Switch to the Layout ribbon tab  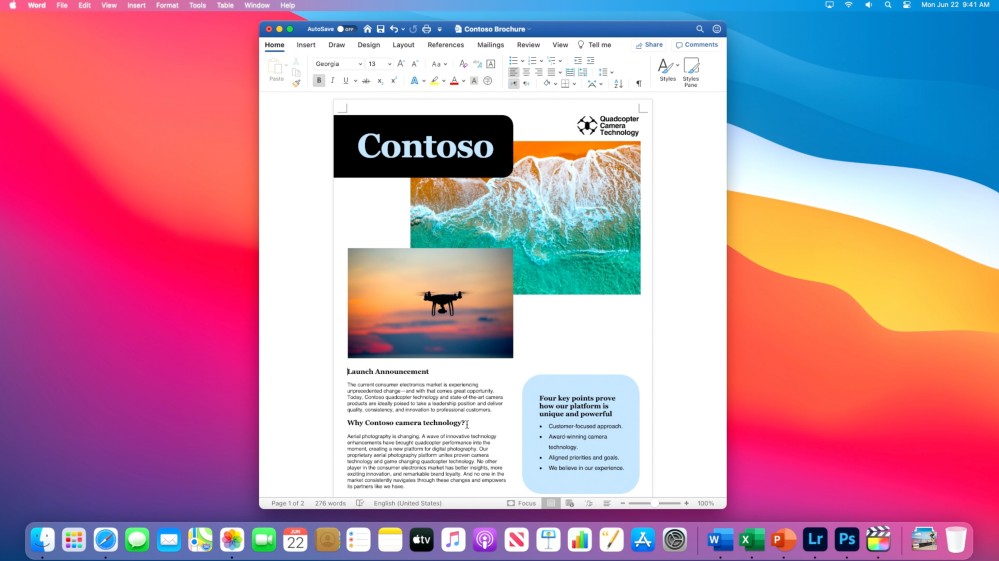tap(403, 45)
